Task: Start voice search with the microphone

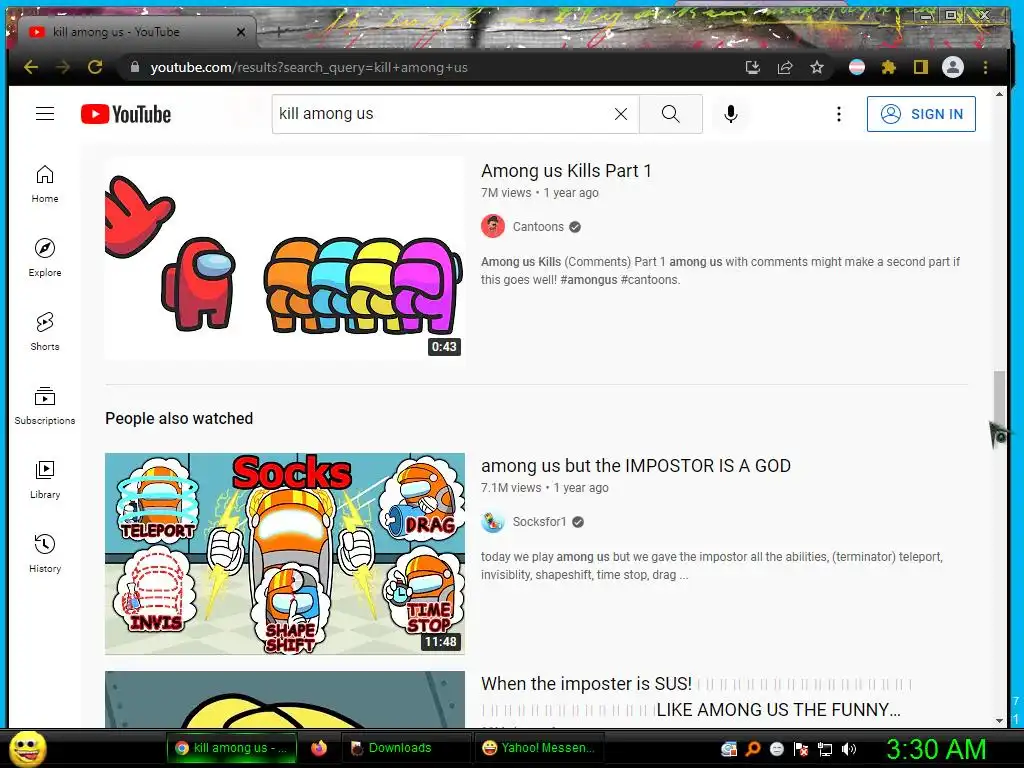Action: (731, 114)
